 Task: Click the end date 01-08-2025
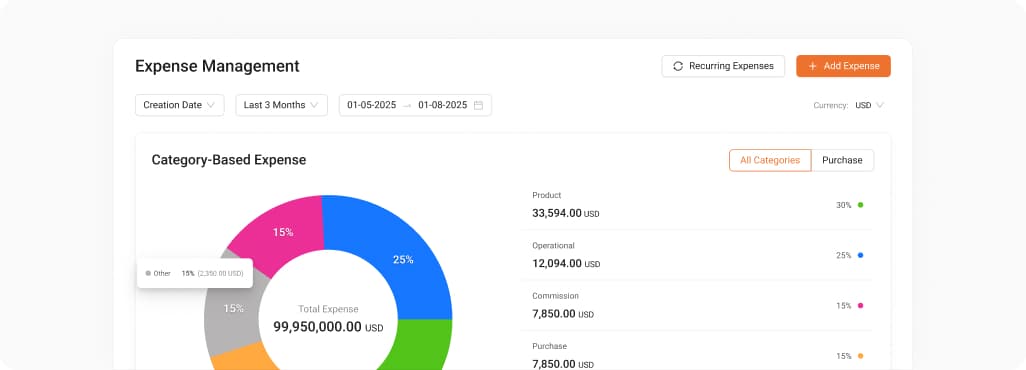[443, 105]
